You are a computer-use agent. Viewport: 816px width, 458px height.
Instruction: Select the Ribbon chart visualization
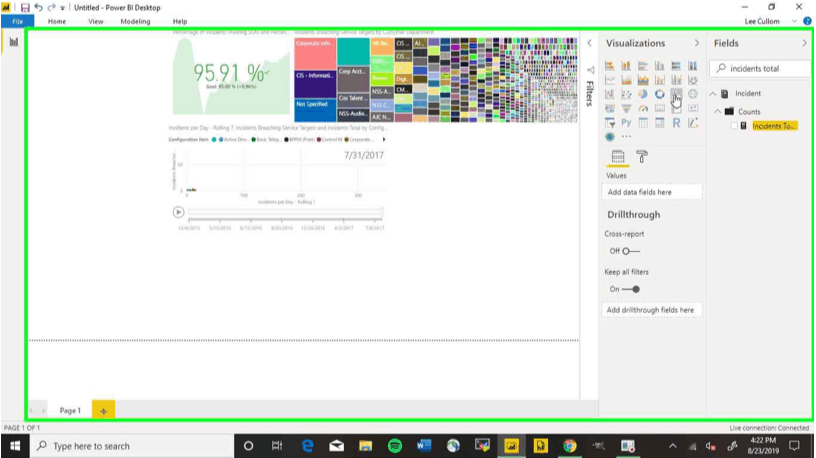click(x=693, y=80)
